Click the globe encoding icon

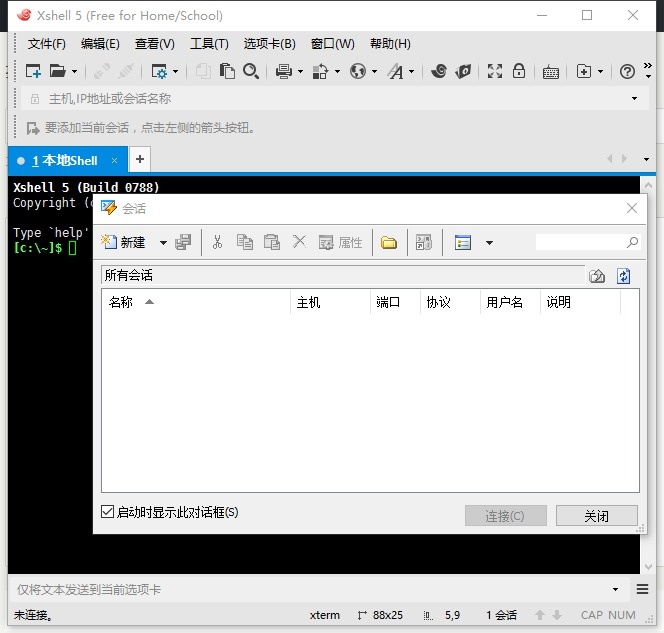[x=358, y=71]
